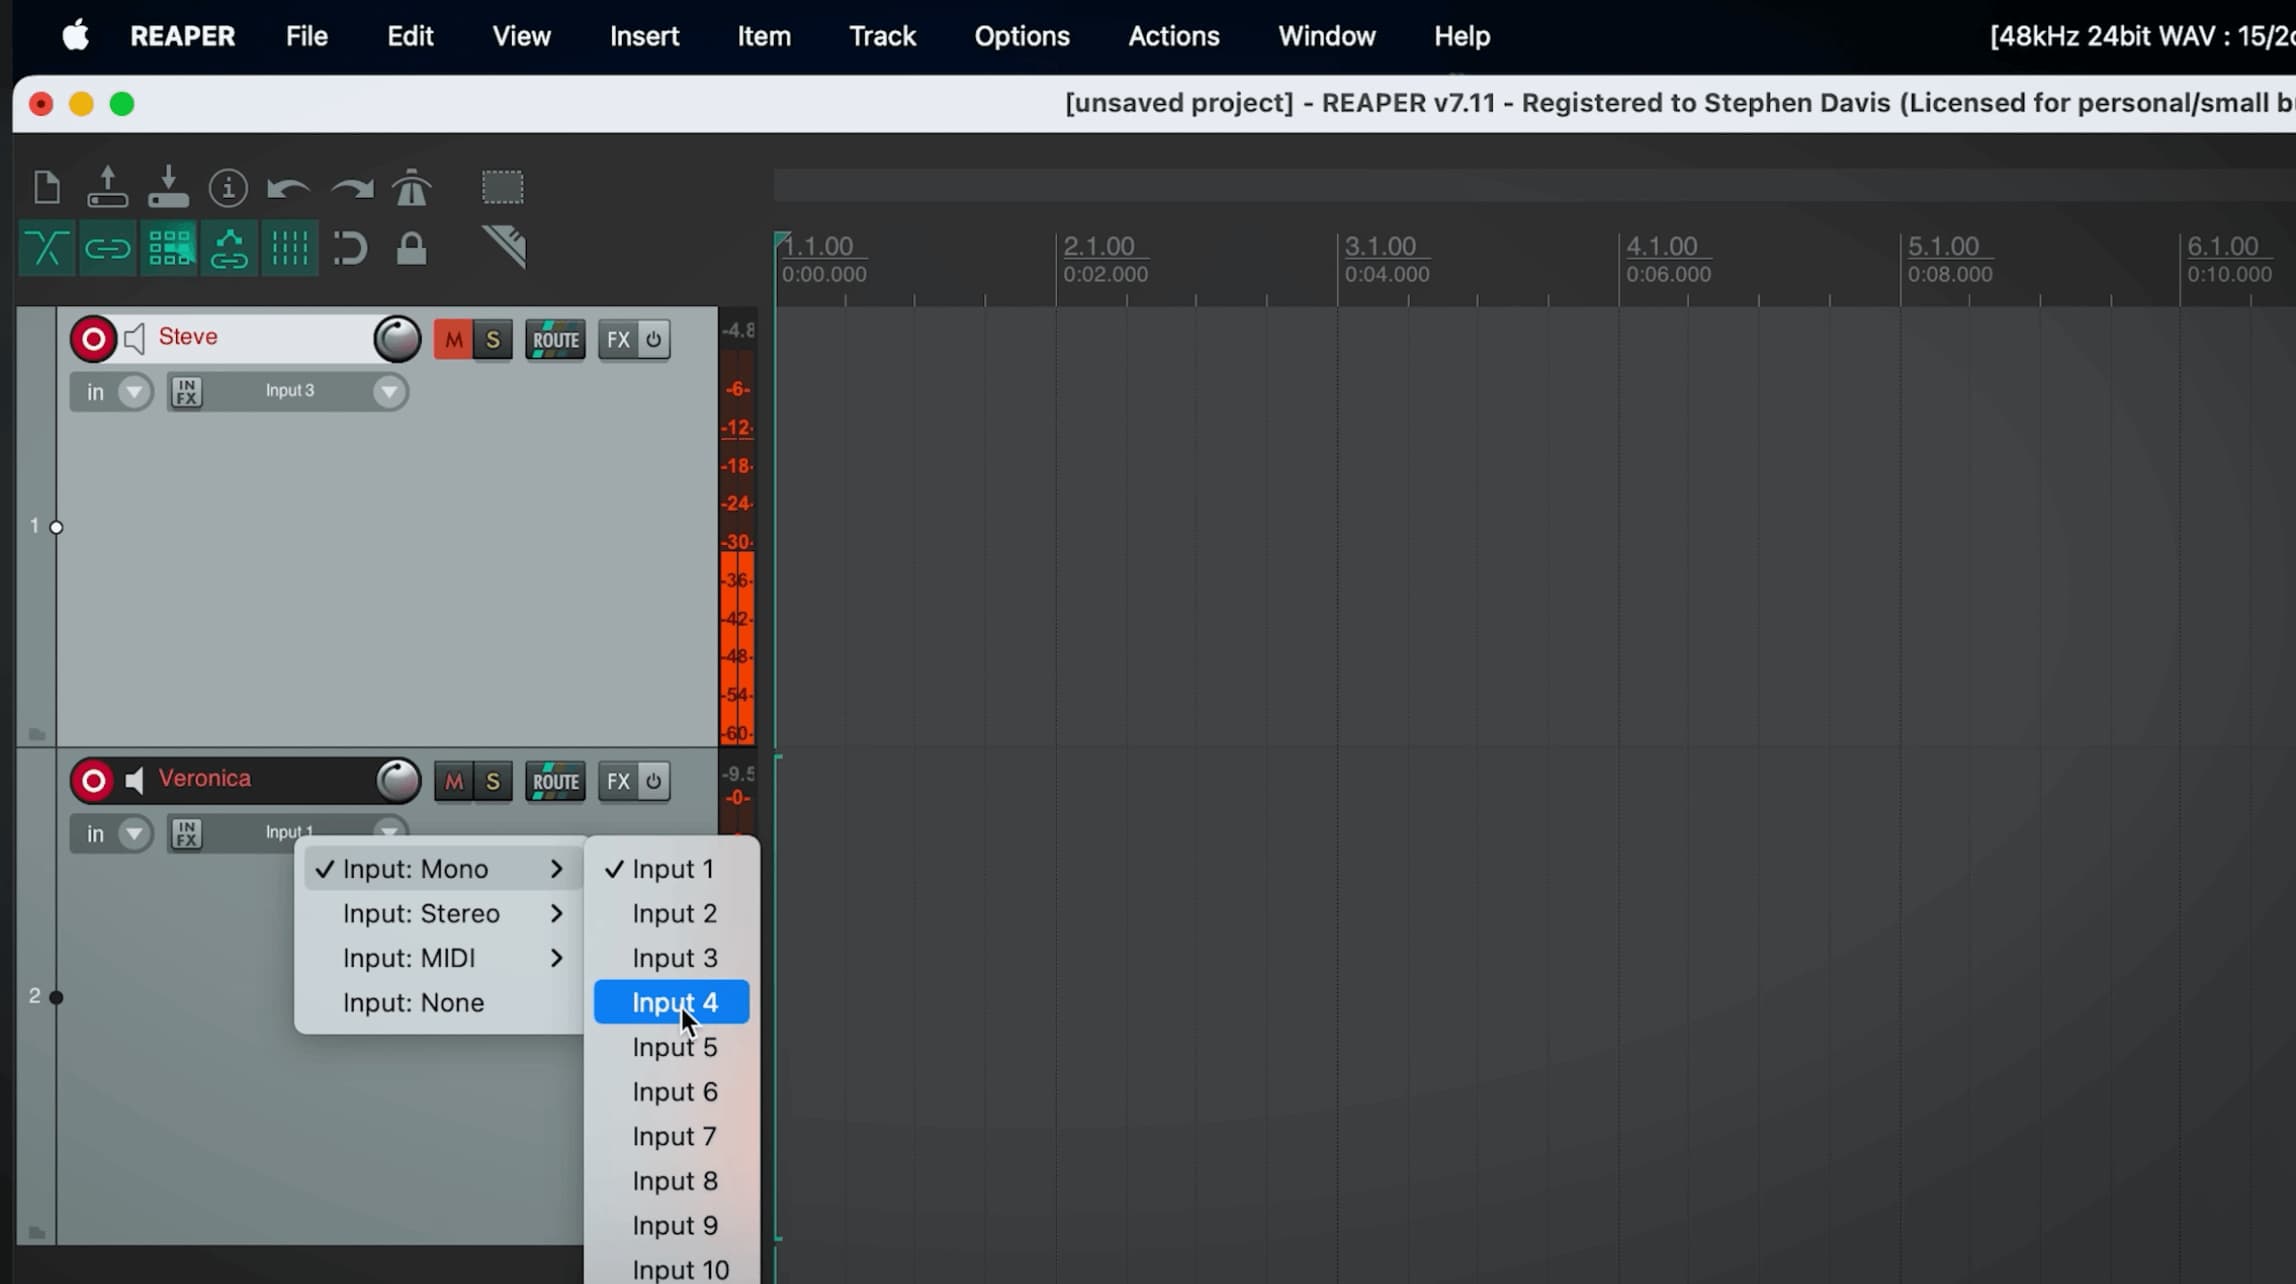Open the Input FX button on Veronica track

click(186, 834)
